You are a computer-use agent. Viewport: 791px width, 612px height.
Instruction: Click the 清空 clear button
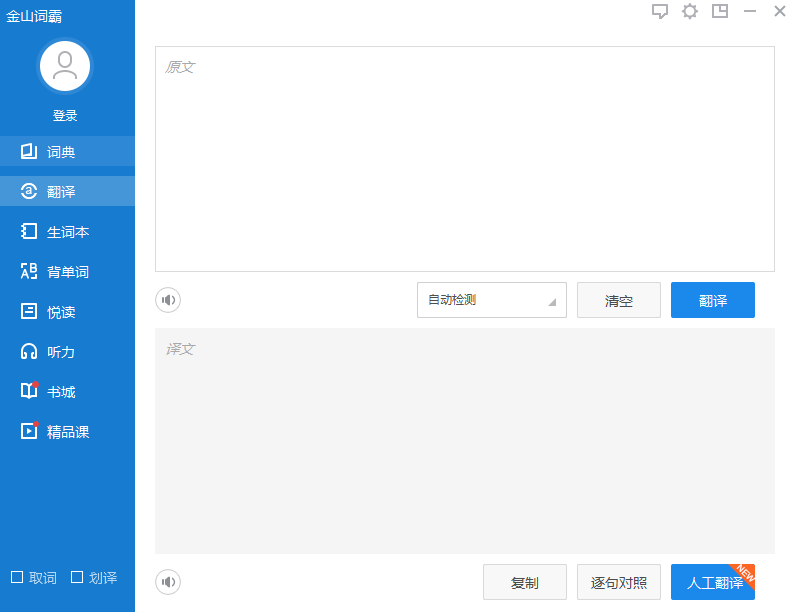pos(618,300)
